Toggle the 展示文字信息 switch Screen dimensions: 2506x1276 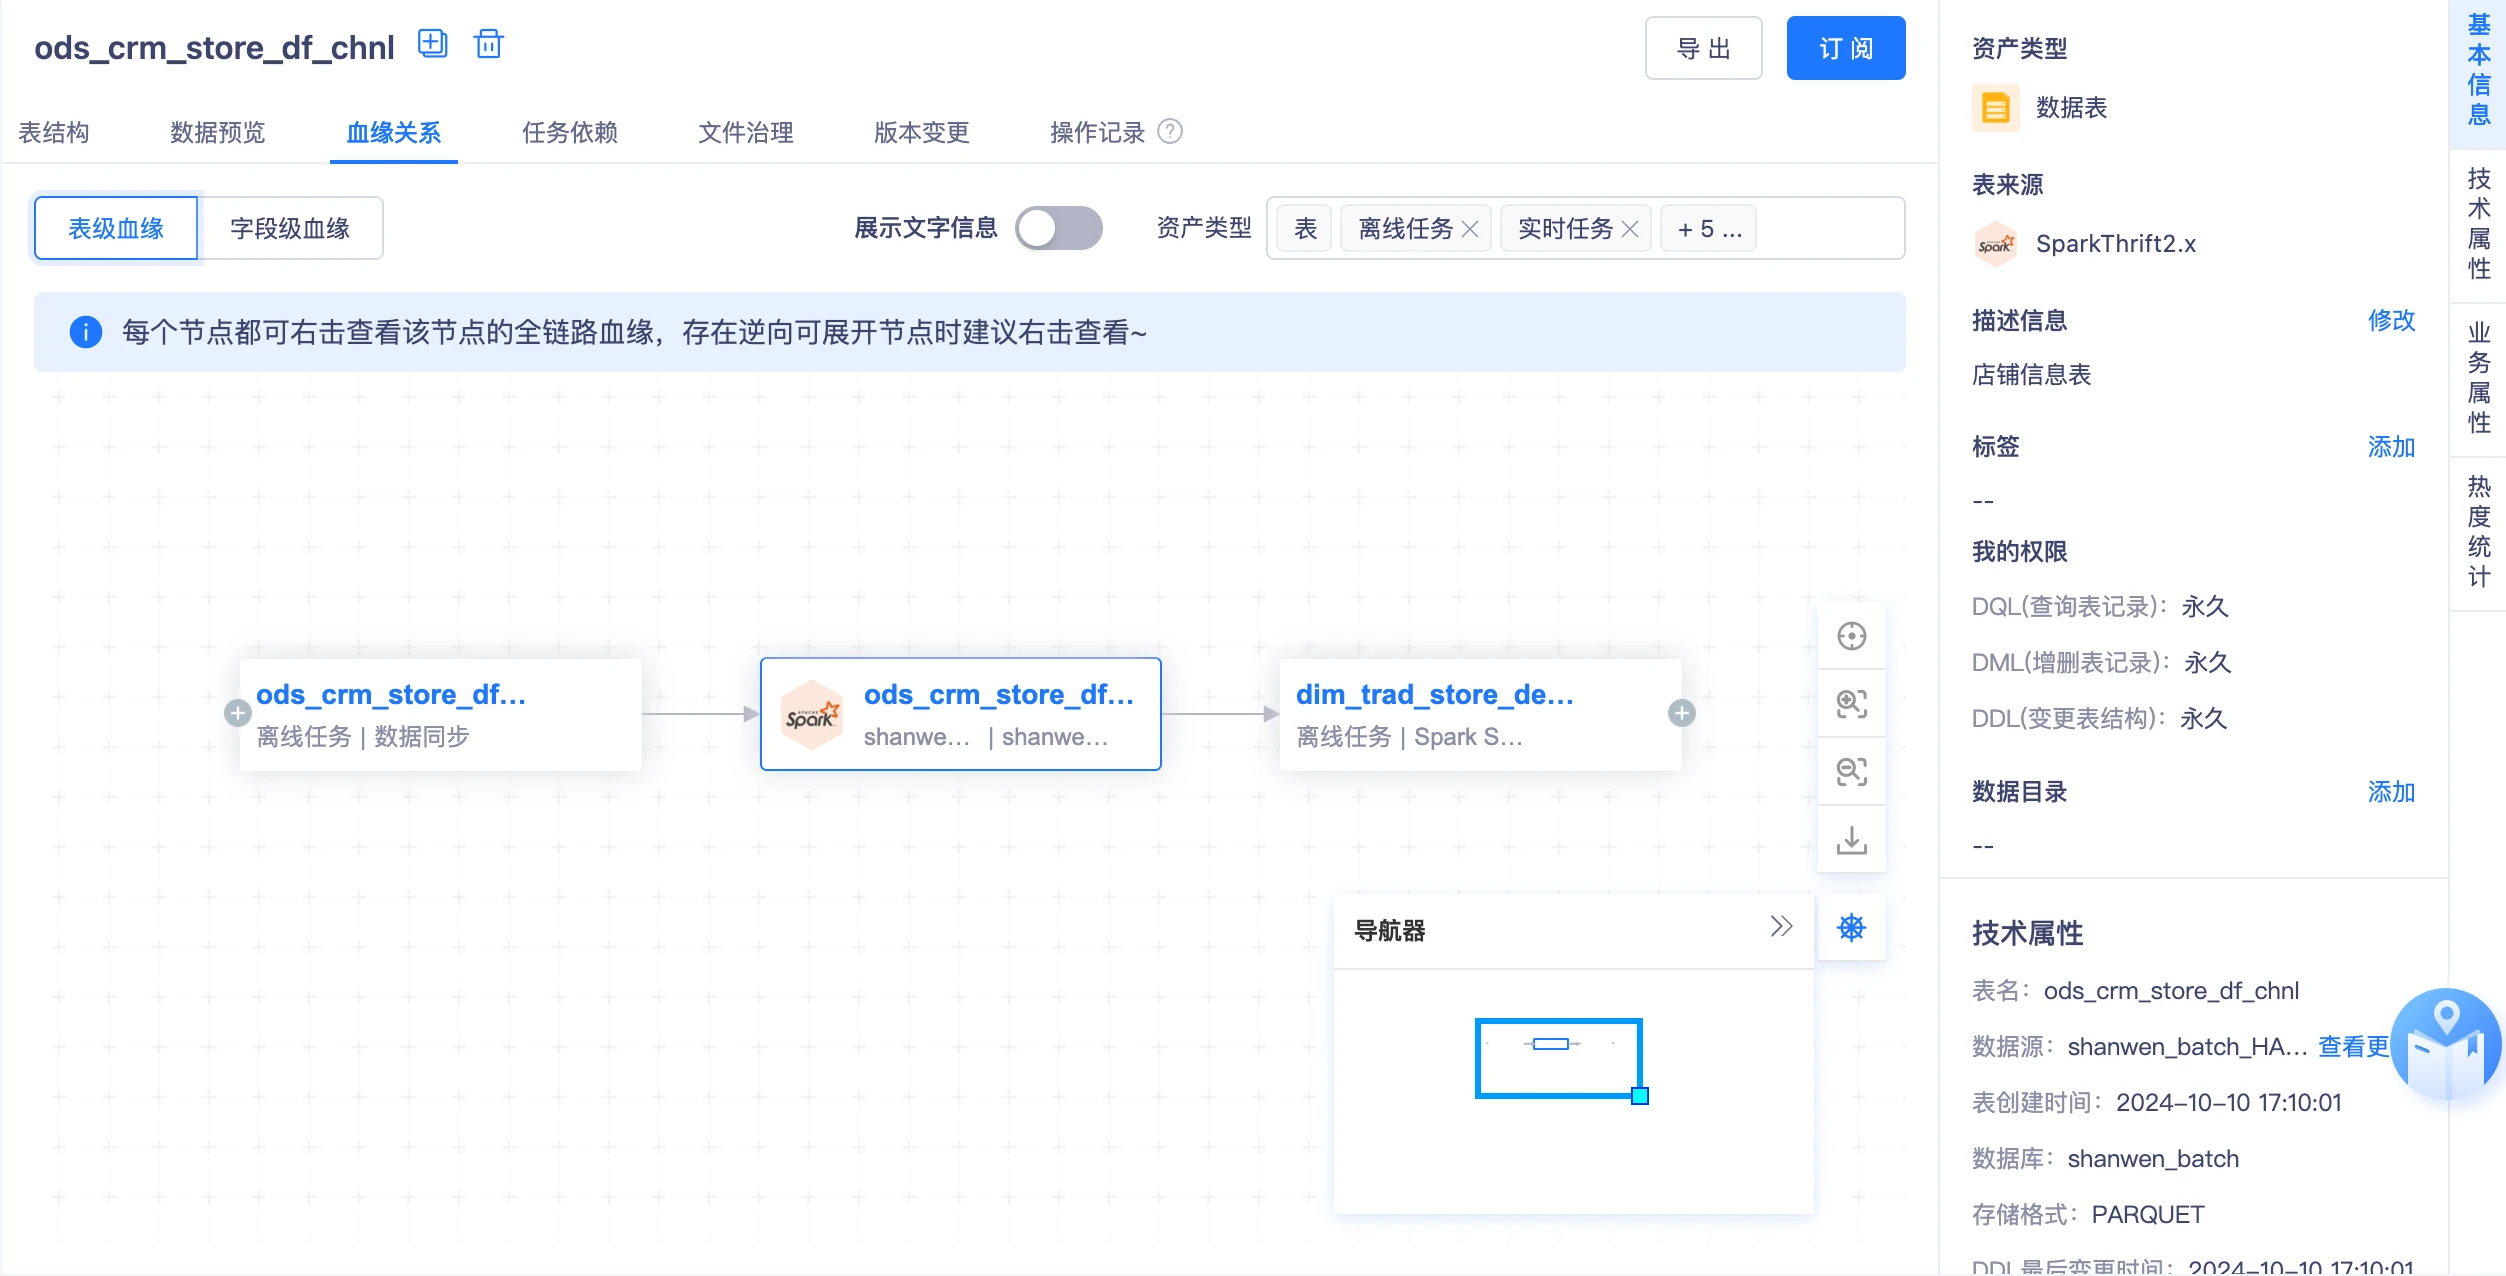pos(1059,228)
